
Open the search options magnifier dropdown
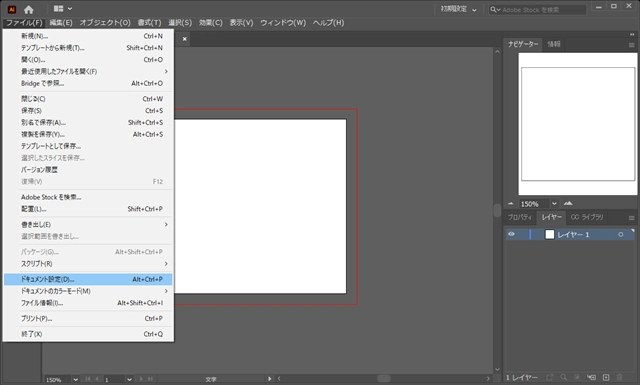[x=495, y=9]
